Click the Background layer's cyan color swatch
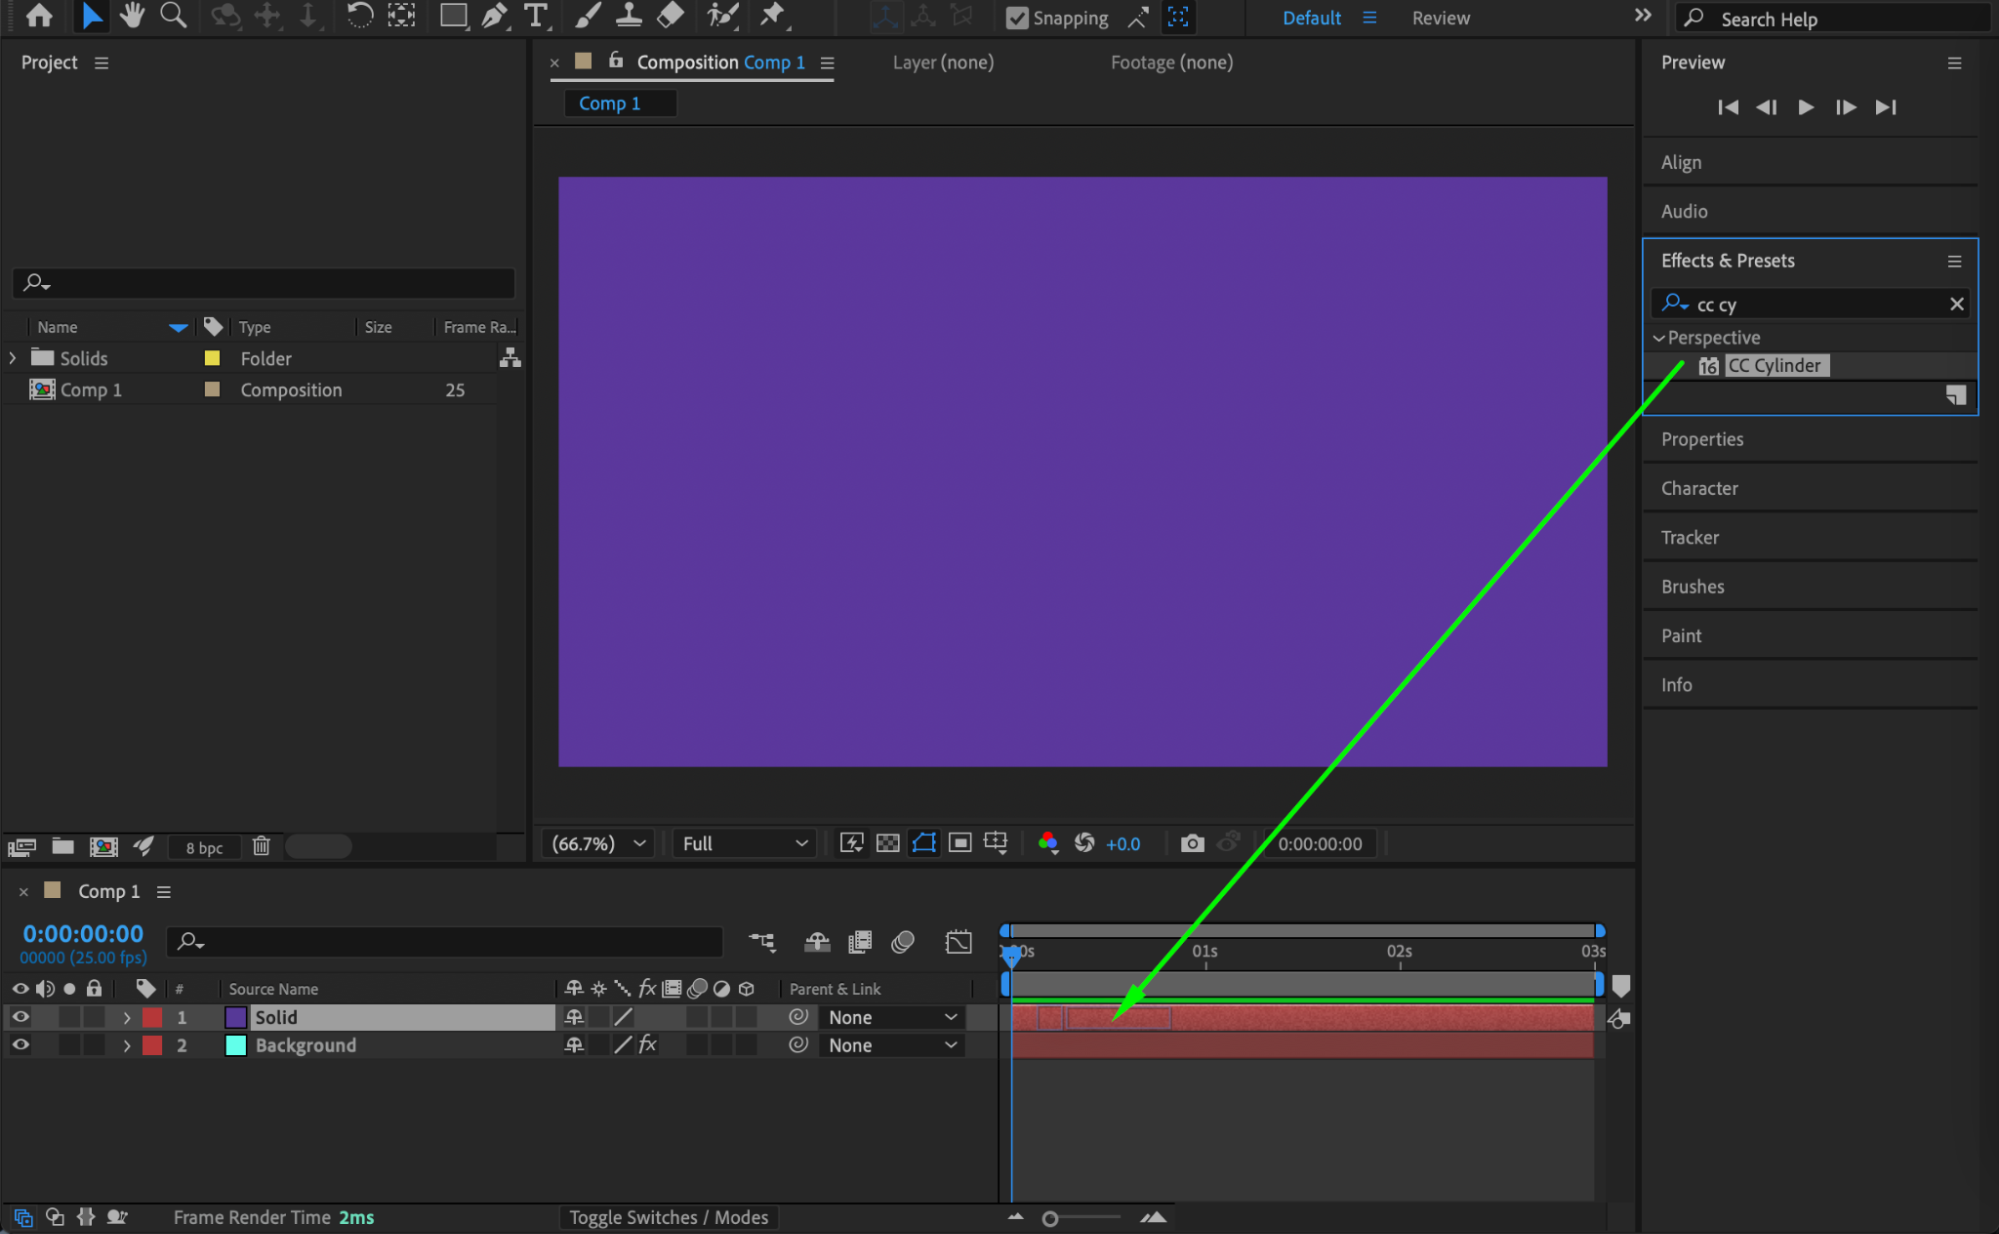 236,1045
